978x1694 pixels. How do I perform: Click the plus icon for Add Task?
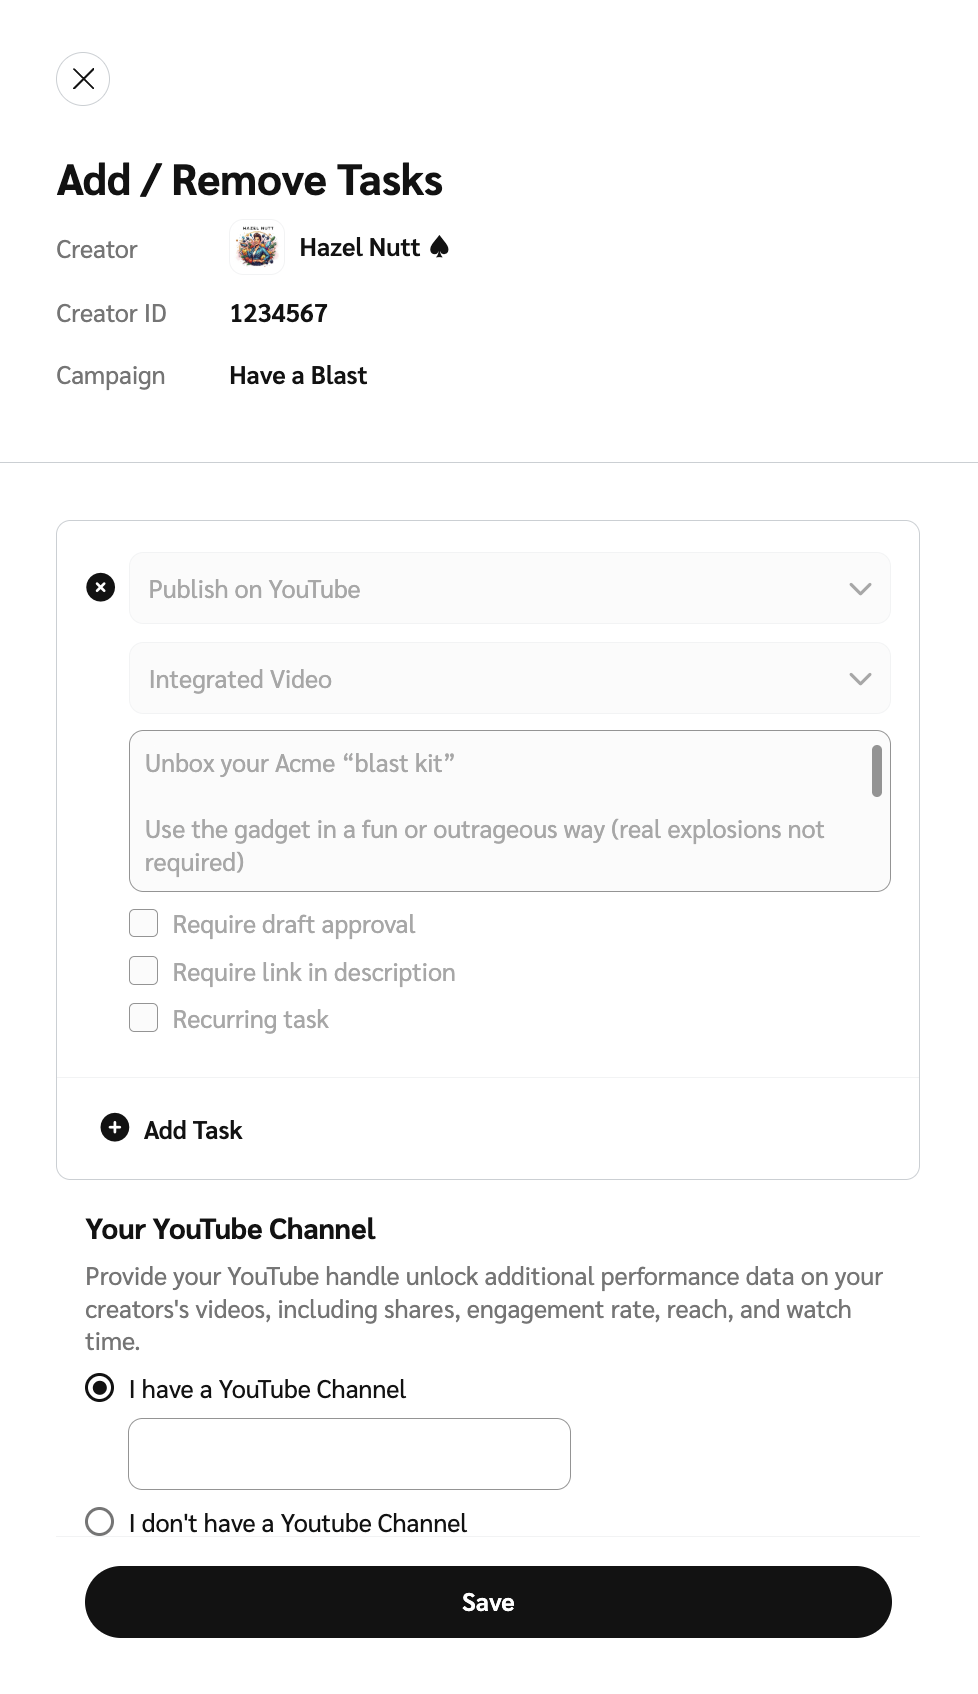point(115,1128)
